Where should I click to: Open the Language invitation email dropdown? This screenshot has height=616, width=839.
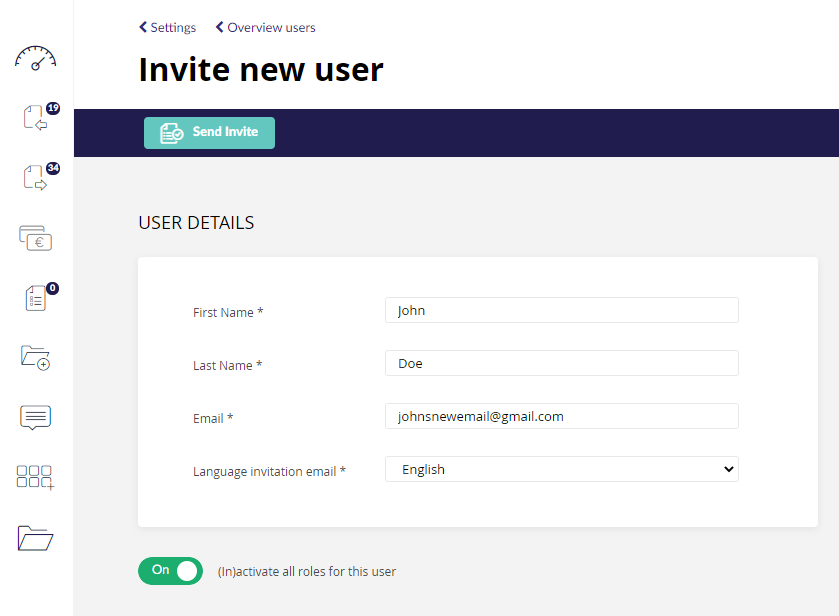[x=562, y=469]
